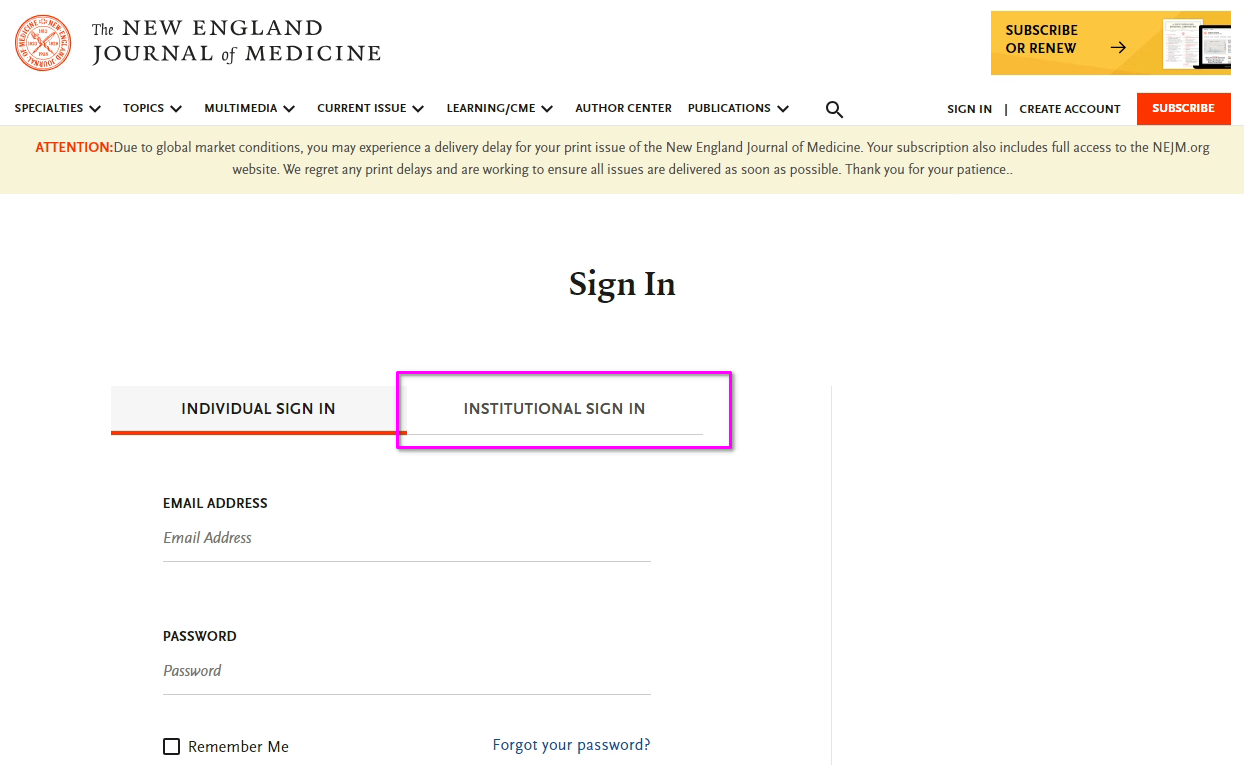The height and width of the screenshot is (765, 1244).
Task: Enable the Remember Me checkbox
Action: (172, 747)
